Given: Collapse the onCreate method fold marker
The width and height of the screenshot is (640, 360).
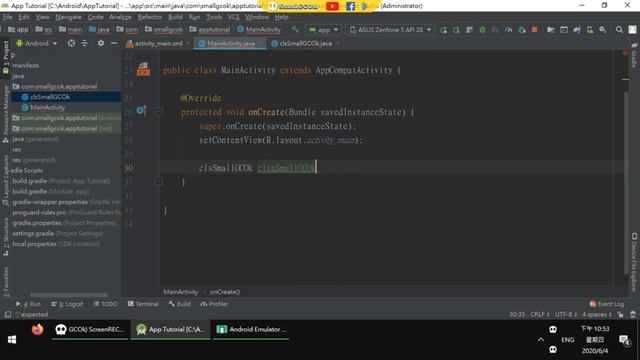Looking at the screenshot, I should [159, 111].
